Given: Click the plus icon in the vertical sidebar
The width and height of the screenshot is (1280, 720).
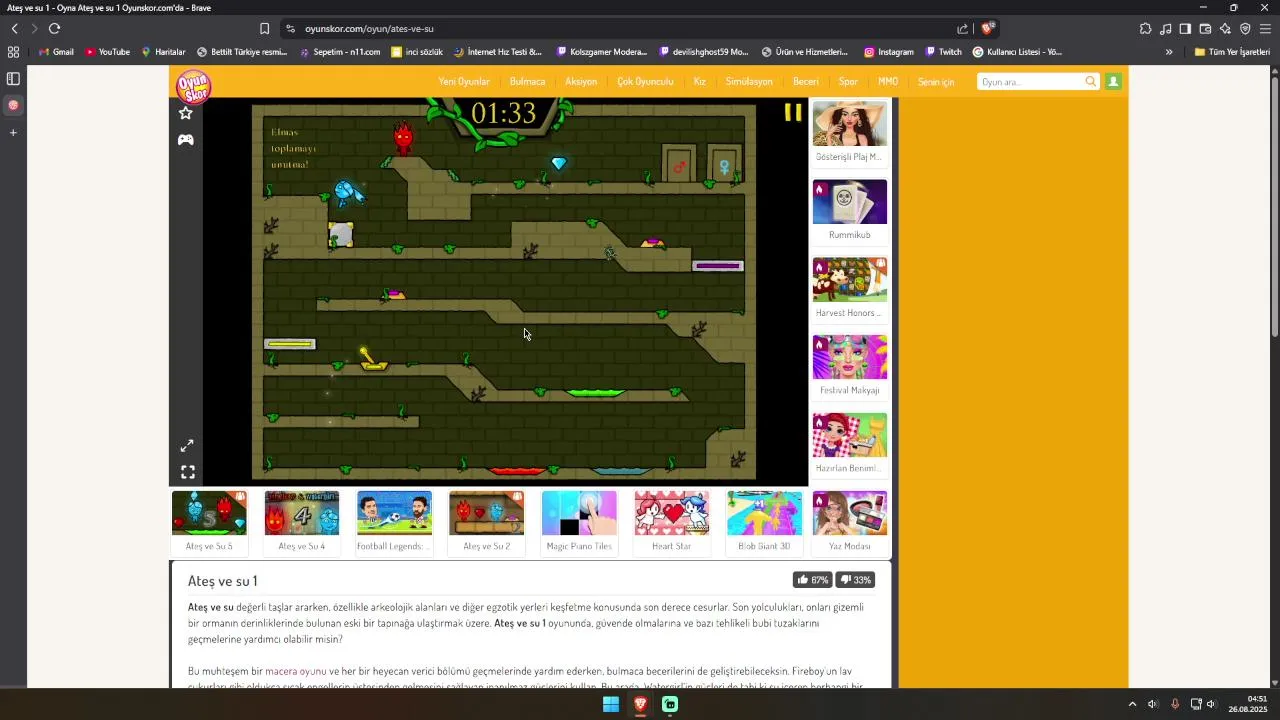Looking at the screenshot, I should (13, 132).
